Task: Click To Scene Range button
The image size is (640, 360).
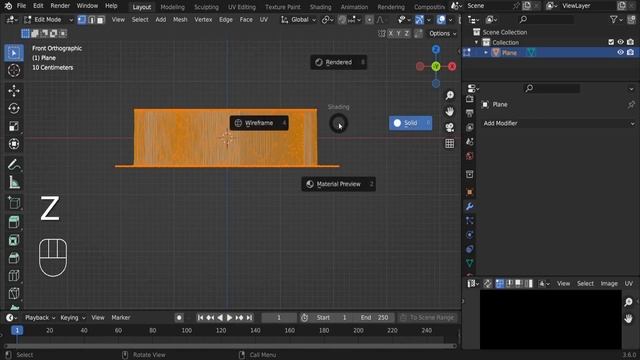Action: point(427,318)
